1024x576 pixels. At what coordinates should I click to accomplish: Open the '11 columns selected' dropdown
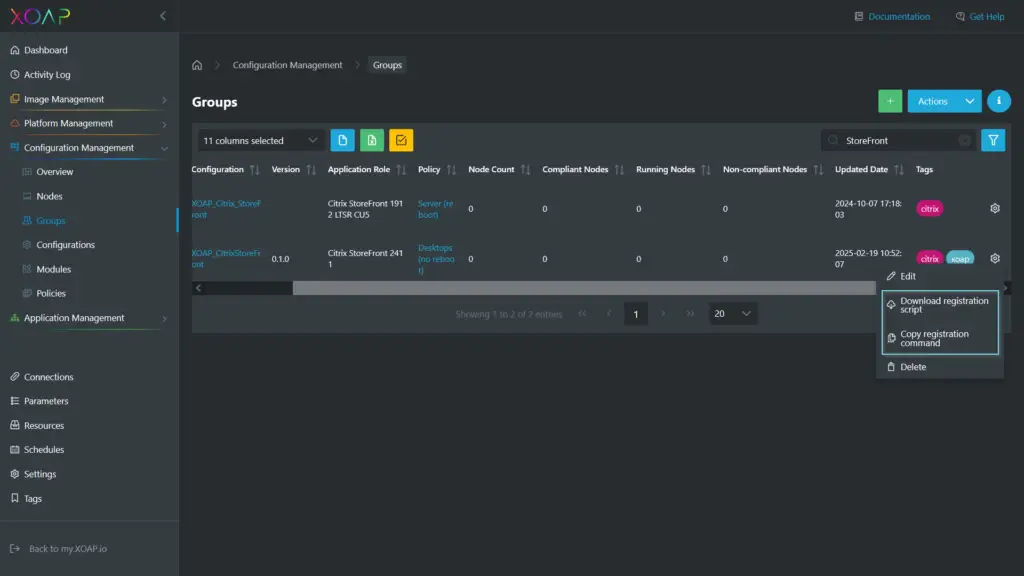click(x=258, y=140)
